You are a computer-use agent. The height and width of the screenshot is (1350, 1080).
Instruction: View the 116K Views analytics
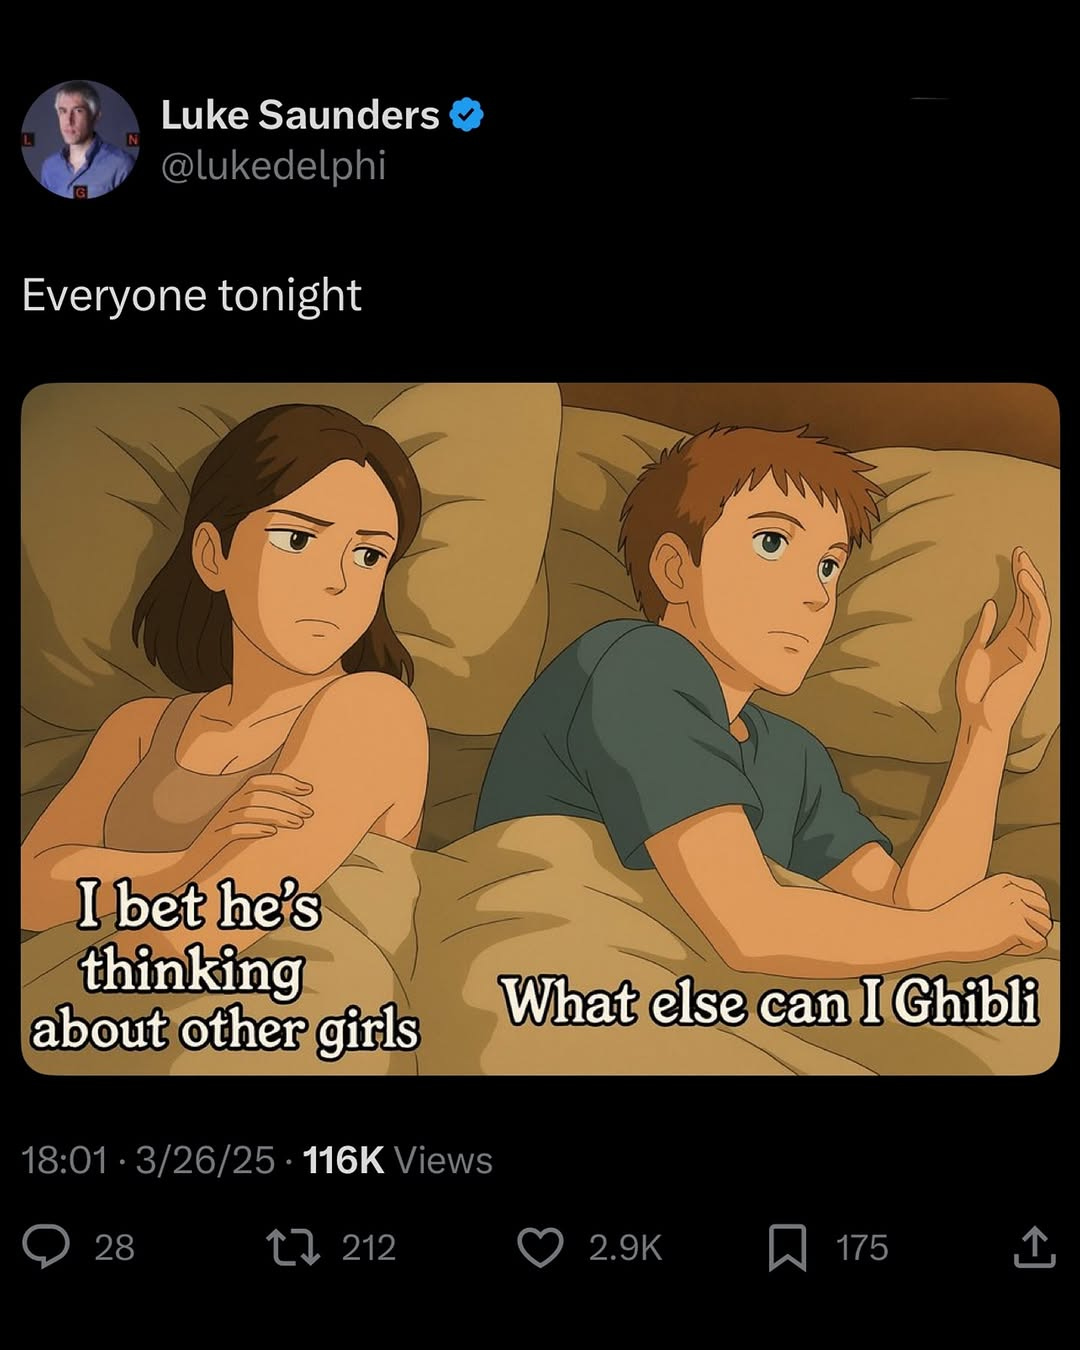(x=397, y=1160)
